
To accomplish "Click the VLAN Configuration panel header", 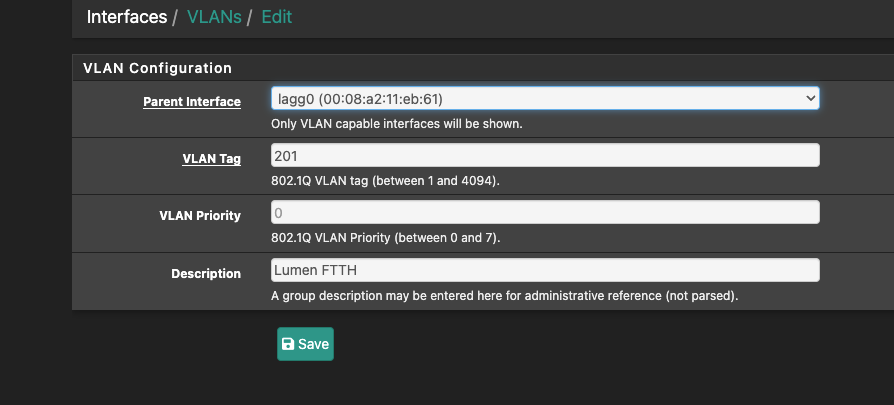I will pos(483,68).
